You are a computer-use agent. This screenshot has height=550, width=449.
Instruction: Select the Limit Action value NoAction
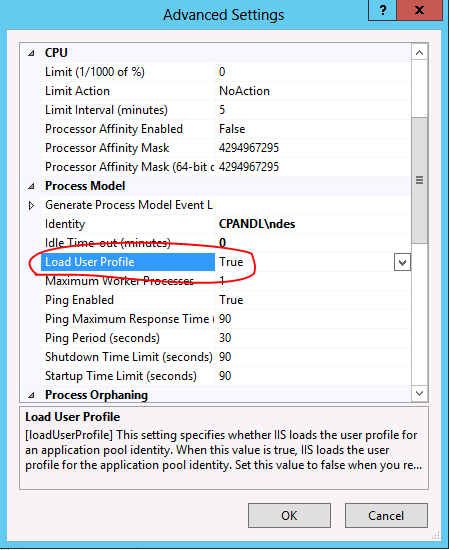(244, 91)
